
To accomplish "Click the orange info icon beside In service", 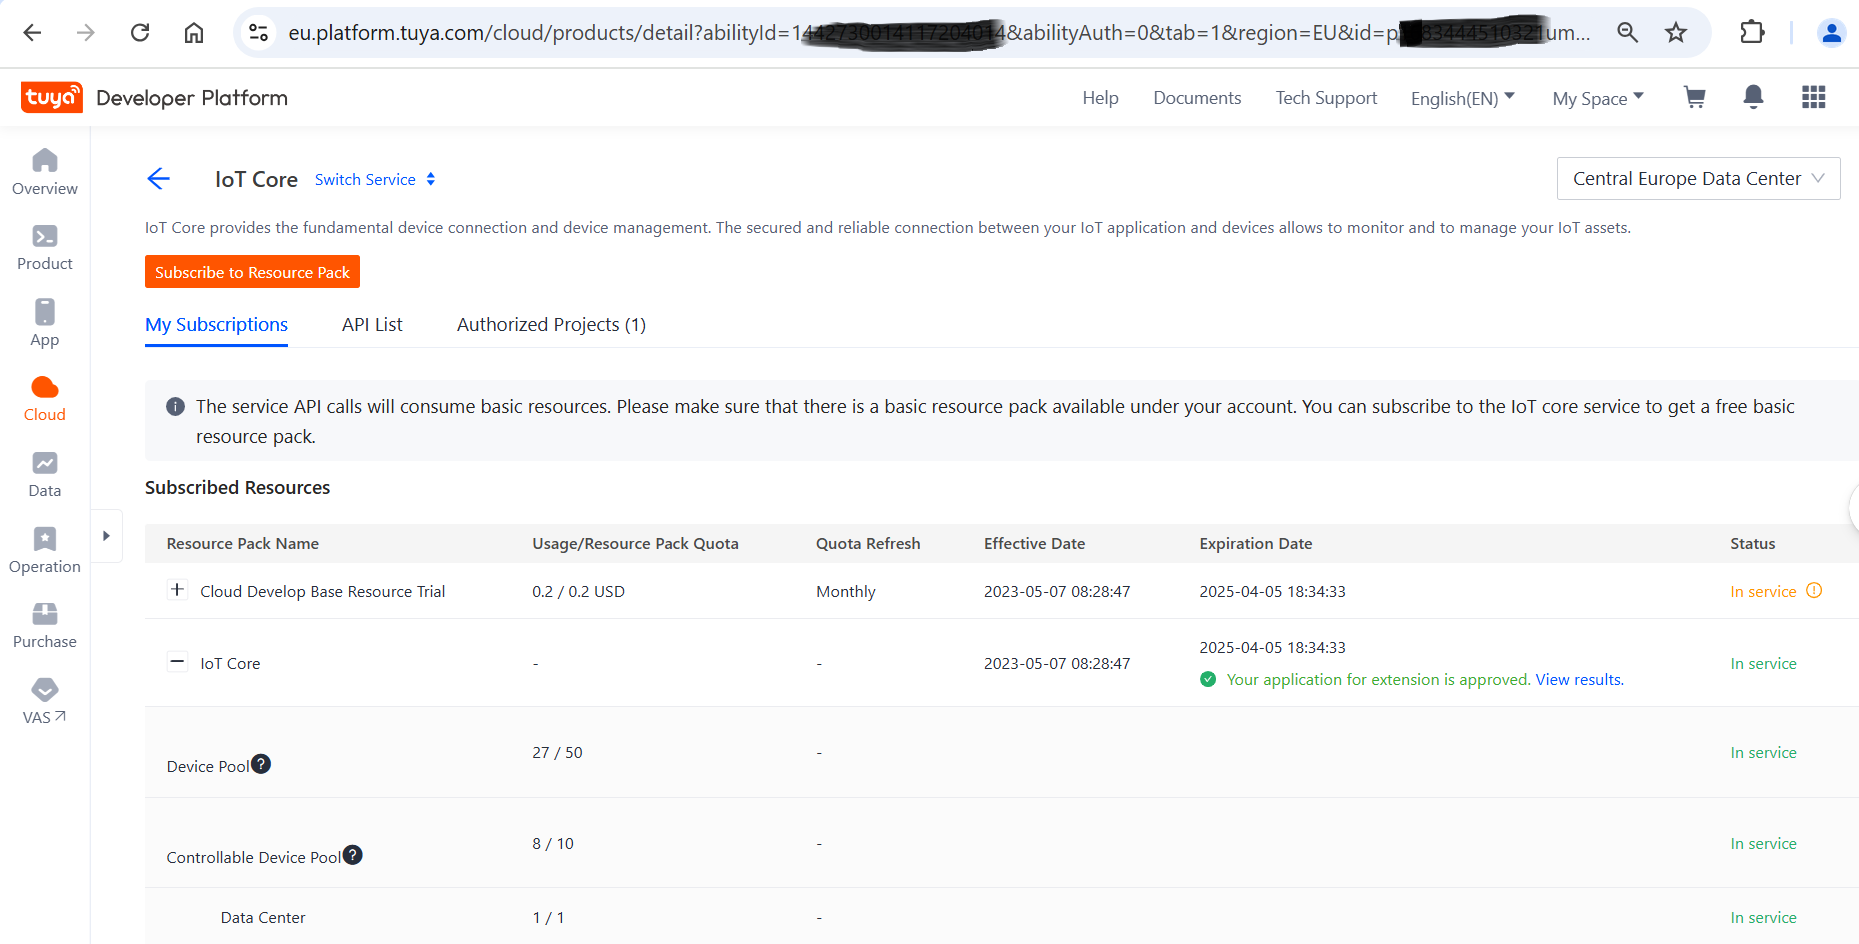I will 1814,591.
